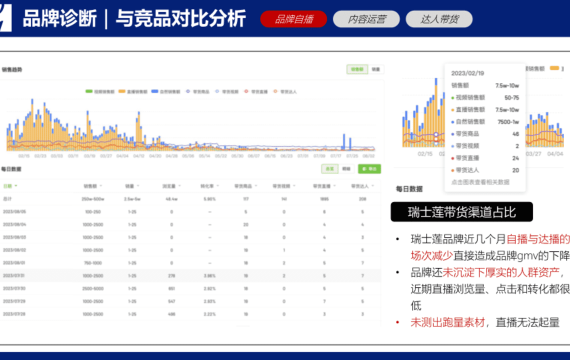Select the 2023/07/30 table row date
Image resolution: width=570 pixels, height=360 pixels.
click(15, 288)
